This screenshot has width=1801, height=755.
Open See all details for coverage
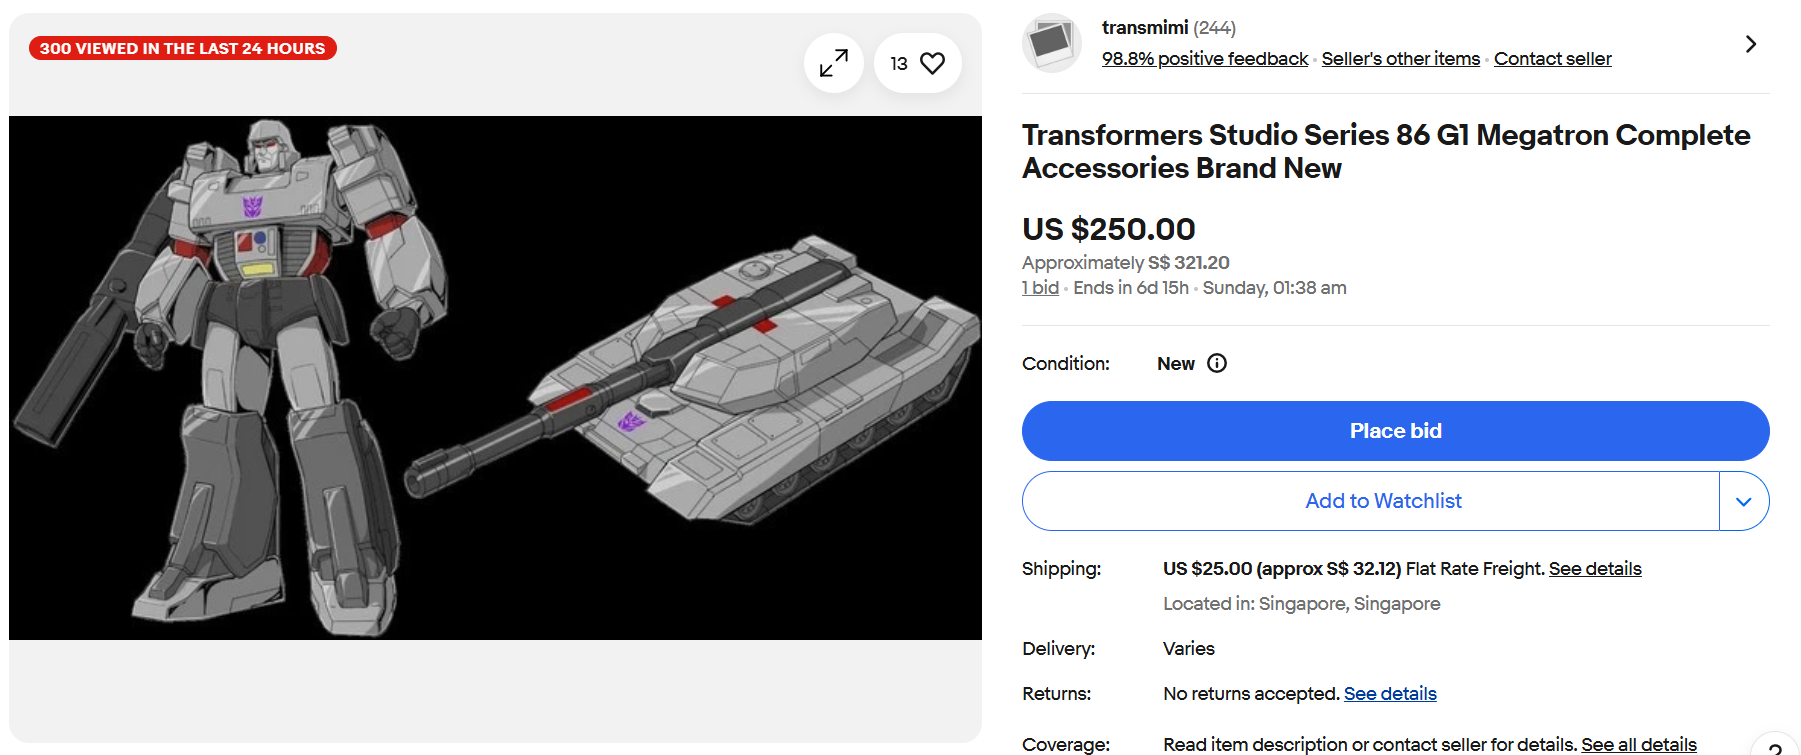(1638, 744)
